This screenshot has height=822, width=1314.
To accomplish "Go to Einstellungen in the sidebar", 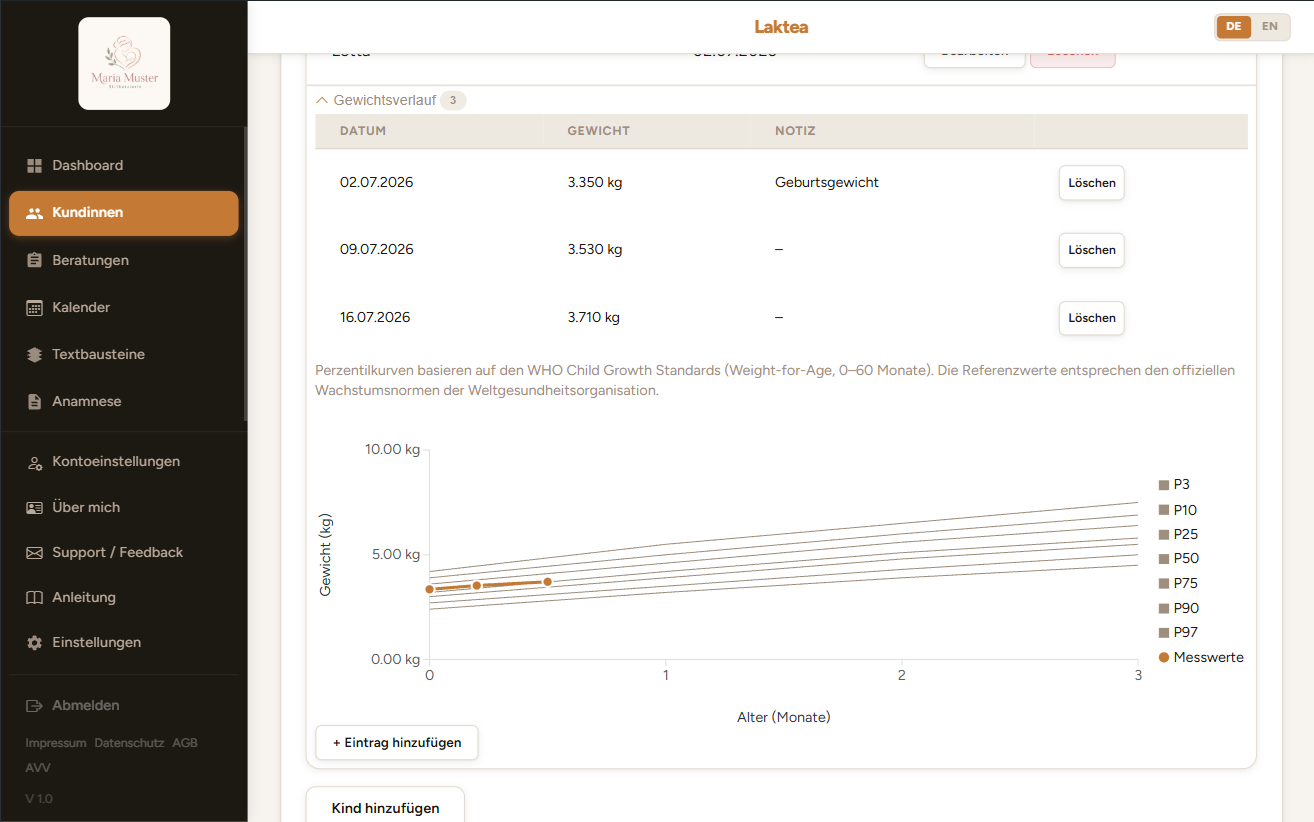I will coord(124,642).
